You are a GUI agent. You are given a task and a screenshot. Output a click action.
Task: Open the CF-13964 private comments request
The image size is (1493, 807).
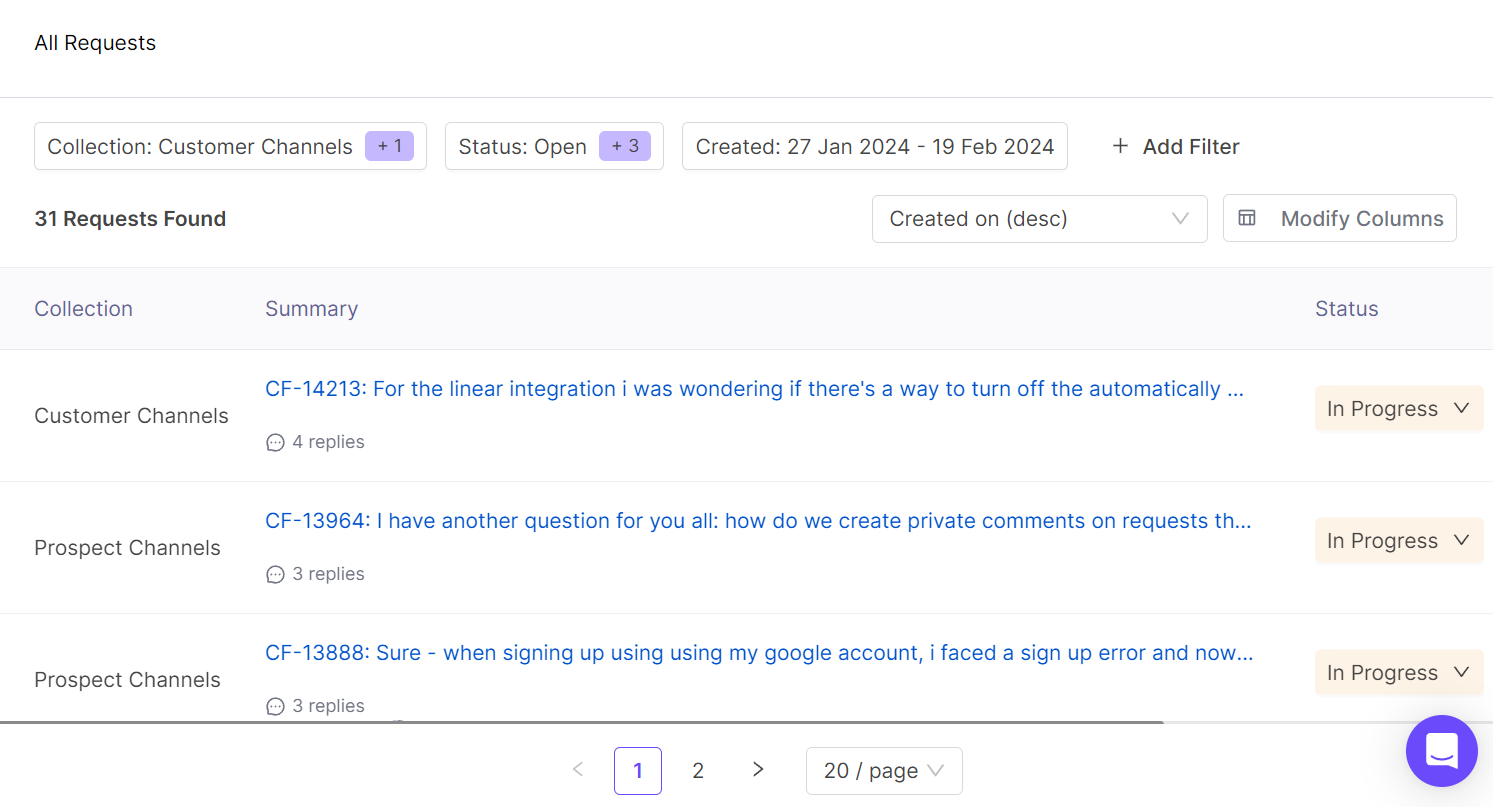pos(757,521)
